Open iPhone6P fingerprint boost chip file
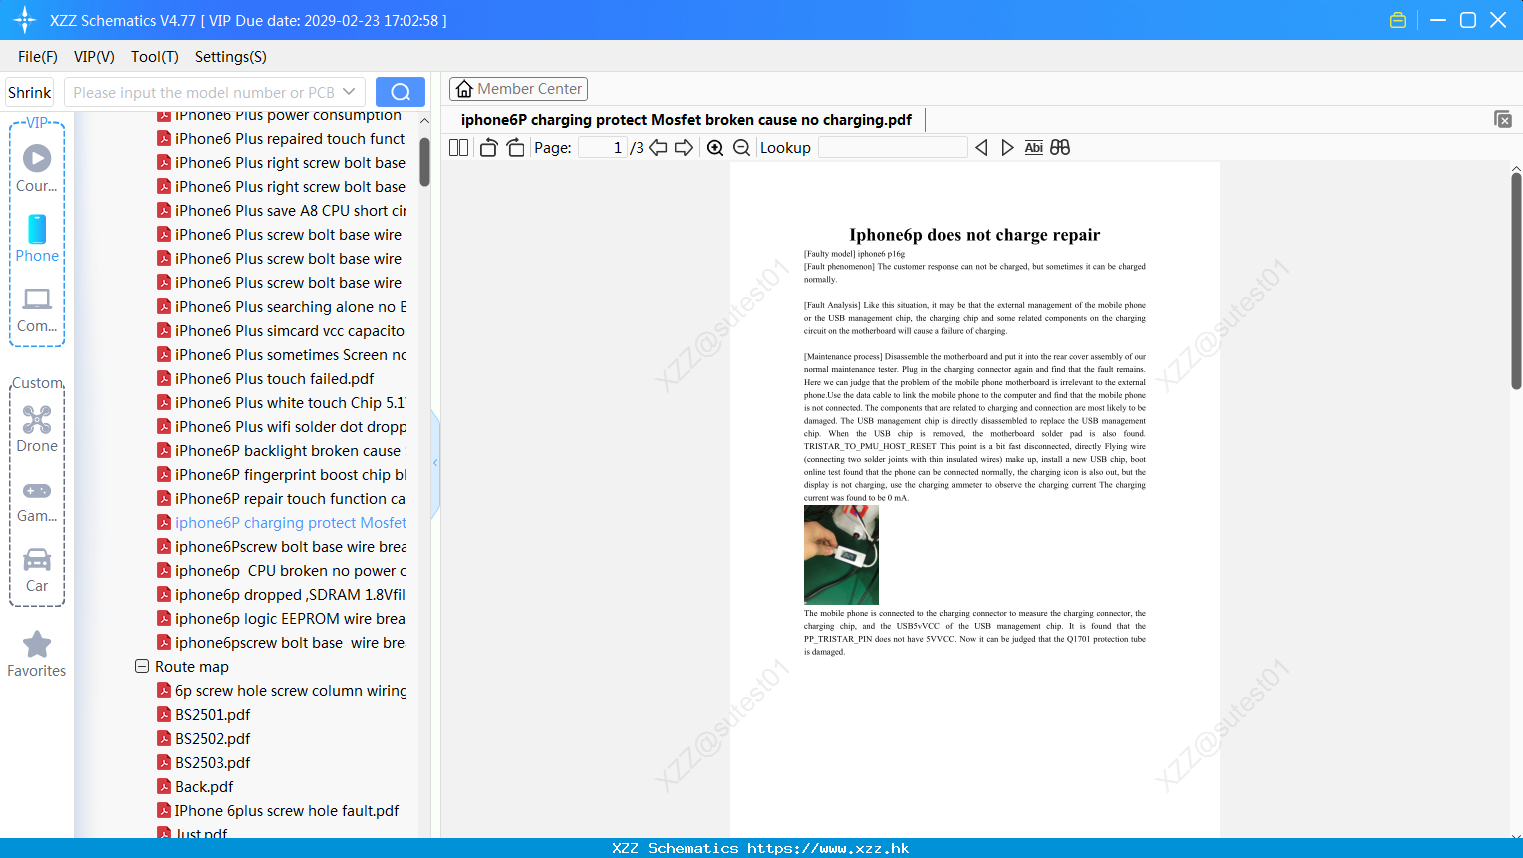The height and width of the screenshot is (858, 1523). [281, 475]
